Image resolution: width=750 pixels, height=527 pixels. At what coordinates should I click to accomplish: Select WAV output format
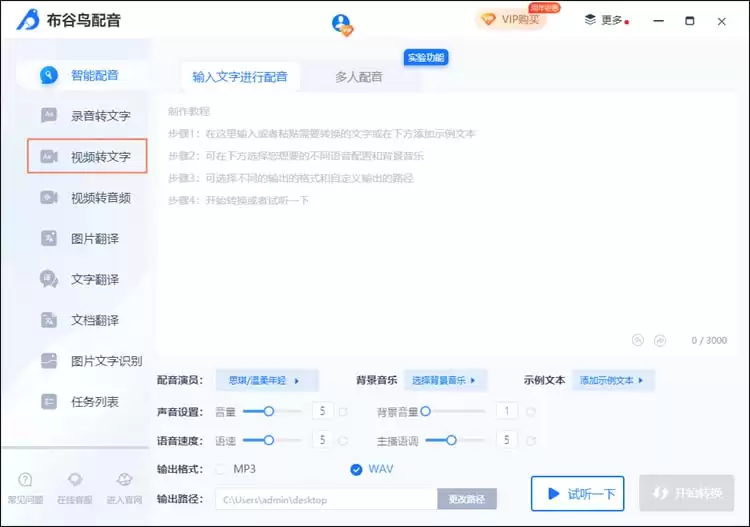[x=356, y=470]
